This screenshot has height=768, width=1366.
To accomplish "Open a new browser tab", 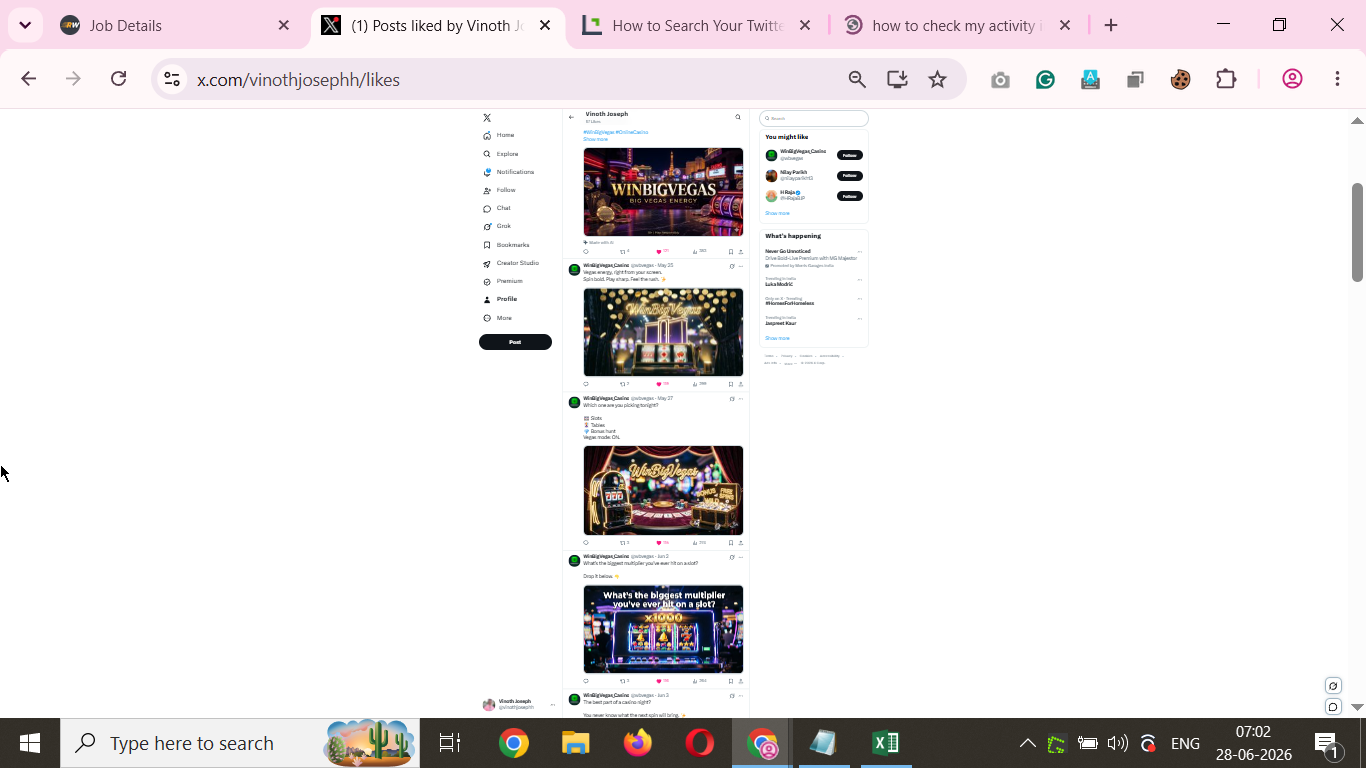I will click(x=1111, y=26).
